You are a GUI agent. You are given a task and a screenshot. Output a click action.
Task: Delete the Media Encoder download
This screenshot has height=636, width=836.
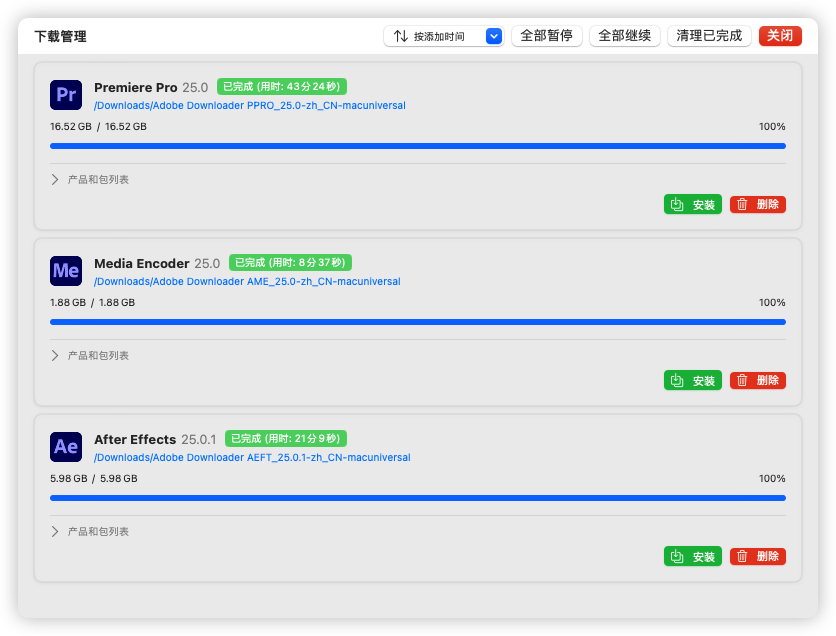[x=757, y=380]
